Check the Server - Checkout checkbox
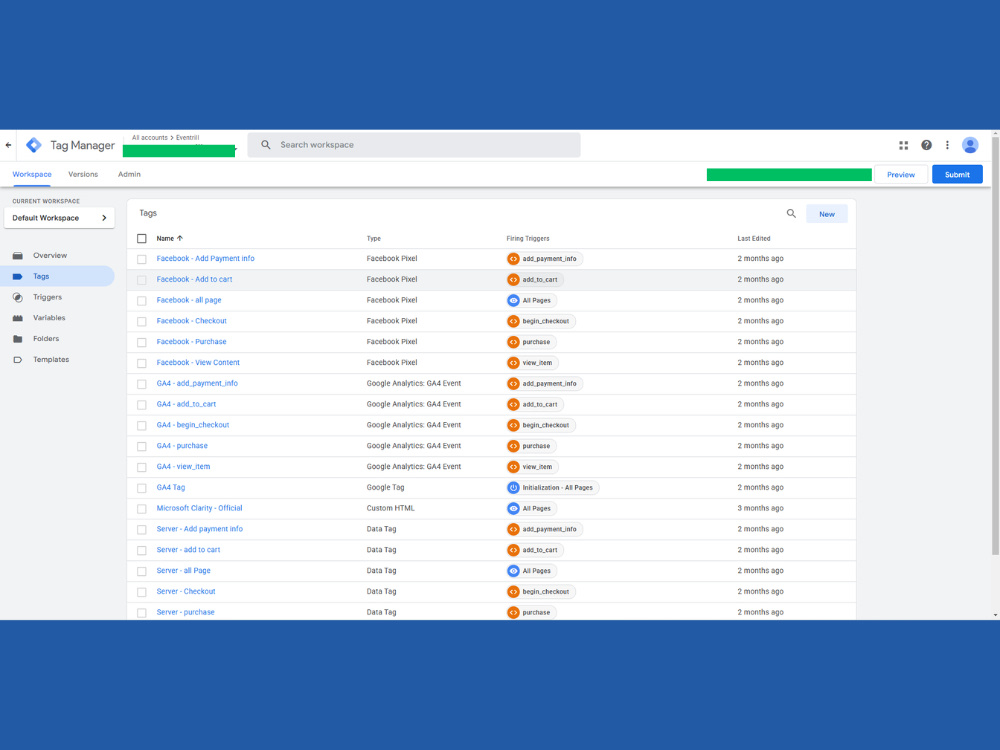1000x750 pixels. click(142, 592)
